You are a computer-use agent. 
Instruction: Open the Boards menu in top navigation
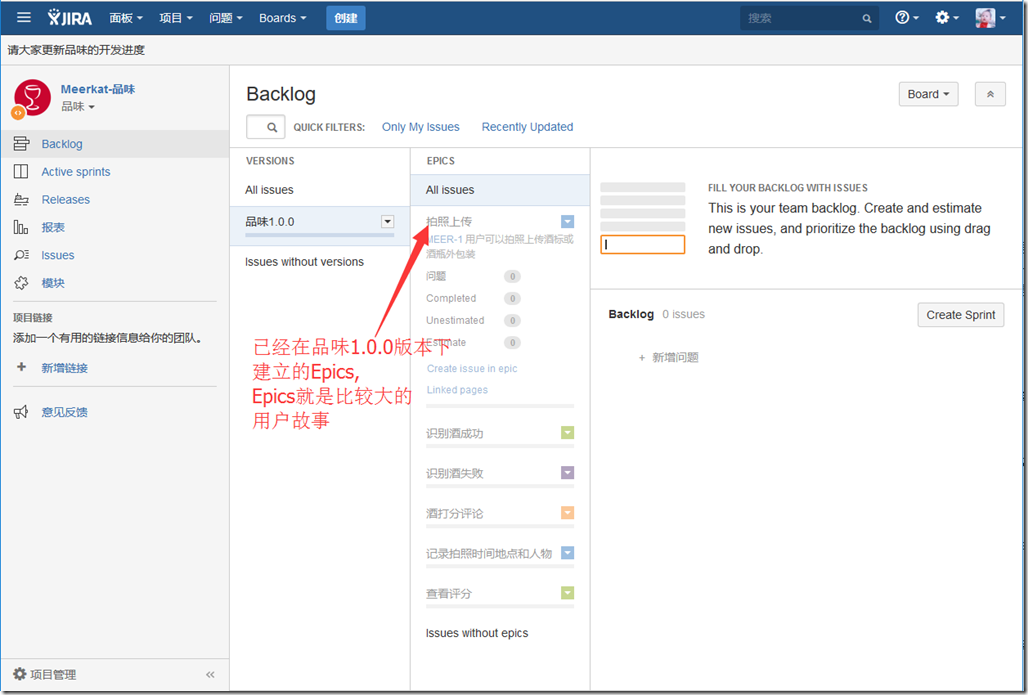click(x=283, y=18)
